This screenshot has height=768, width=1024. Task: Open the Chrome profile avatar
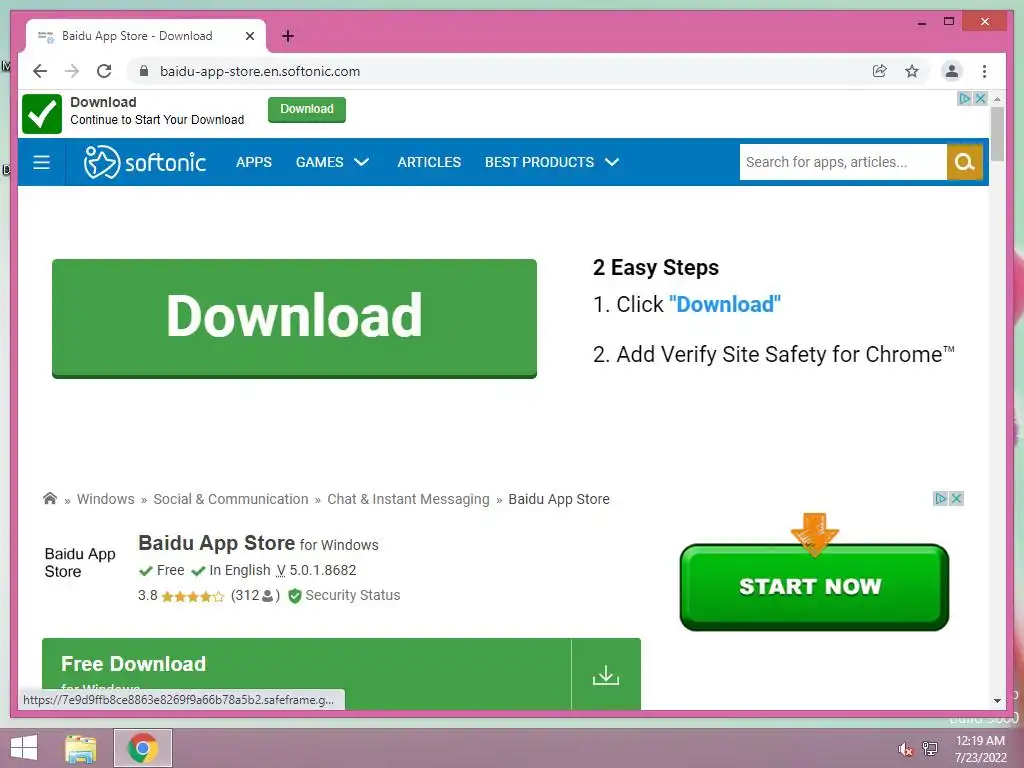click(x=952, y=71)
